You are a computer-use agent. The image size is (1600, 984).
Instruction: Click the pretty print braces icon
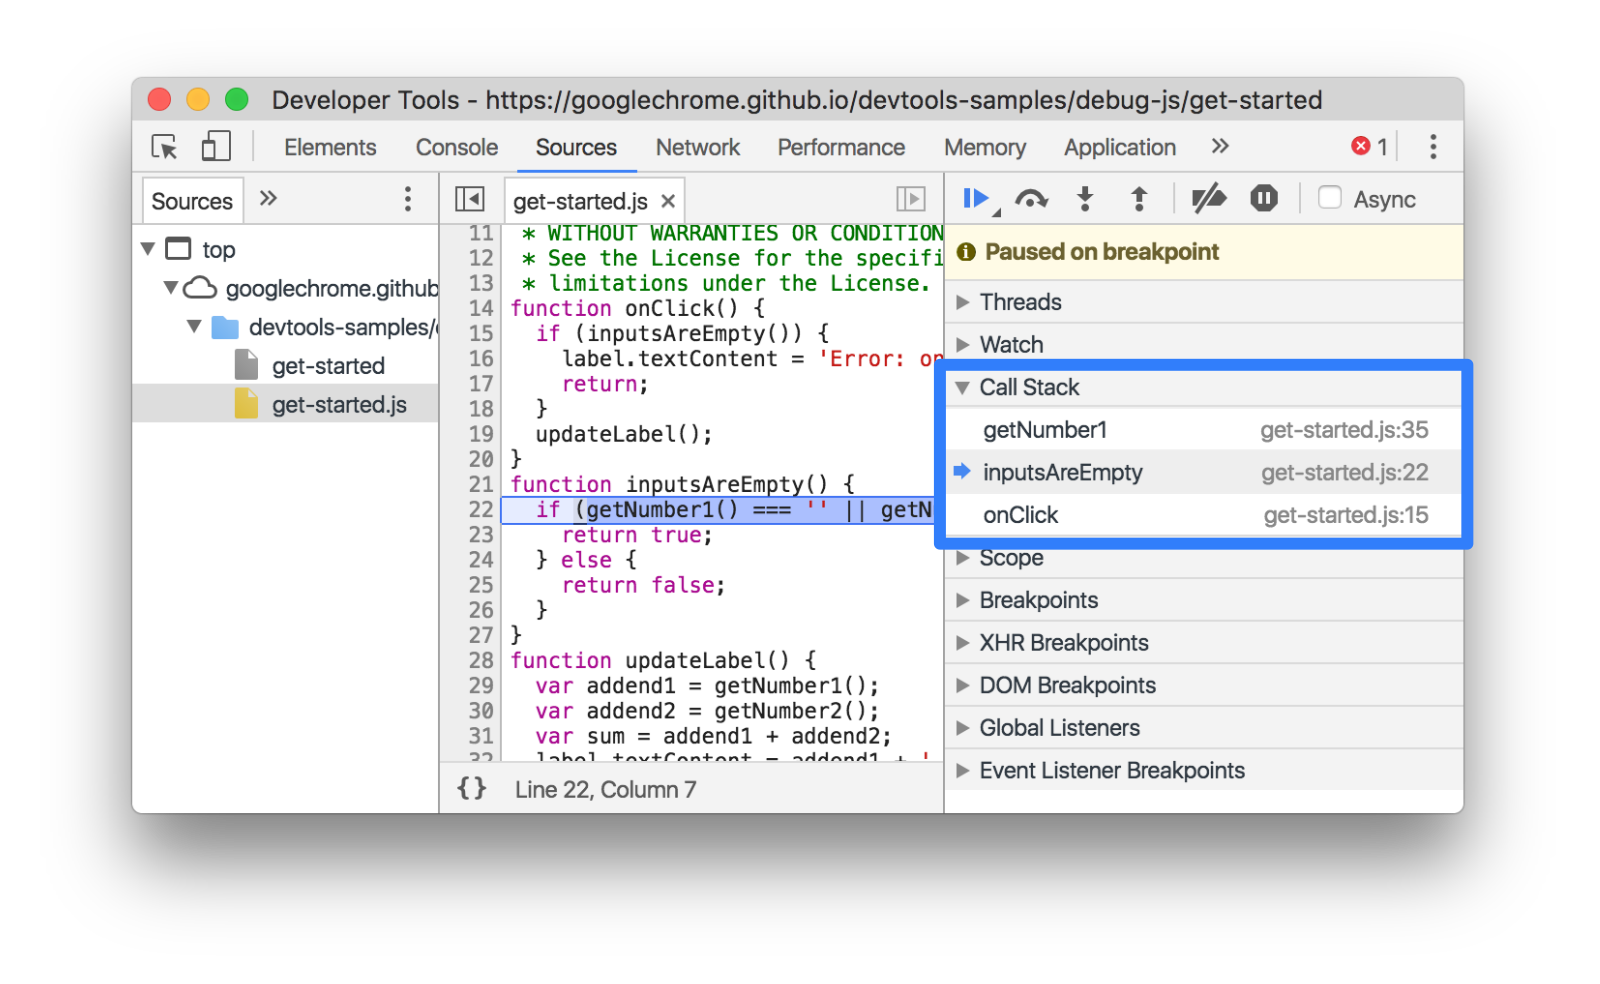472,789
